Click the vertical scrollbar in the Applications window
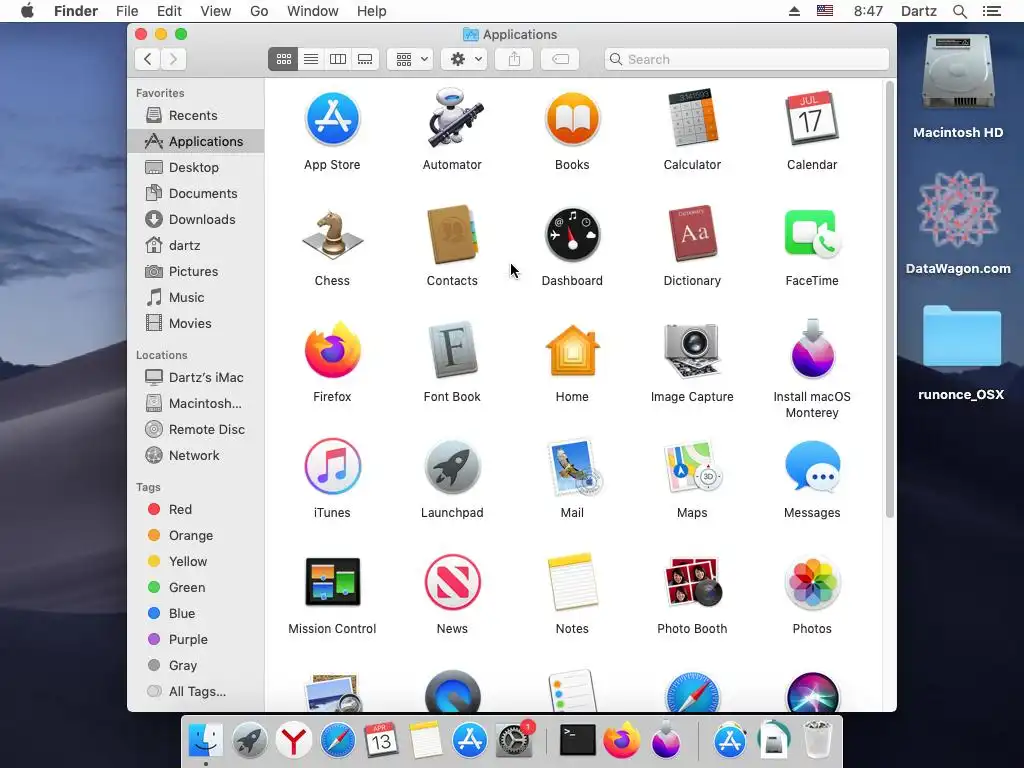 (x=889, y=300)
